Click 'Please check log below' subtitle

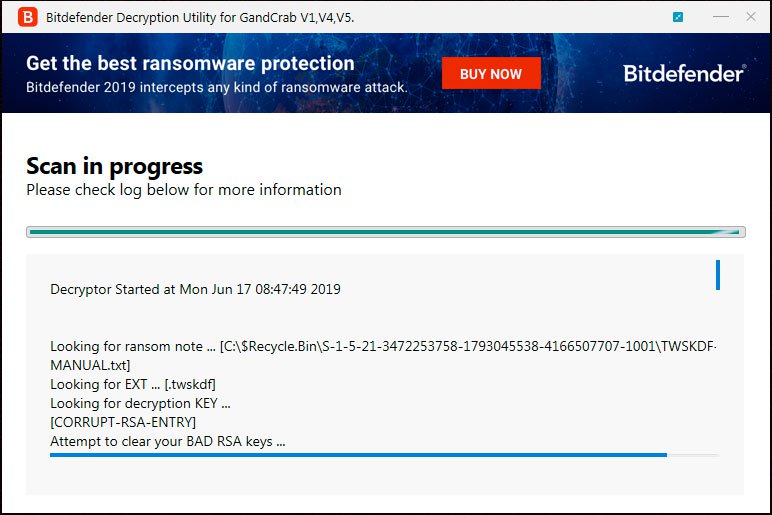pos(184,190)
